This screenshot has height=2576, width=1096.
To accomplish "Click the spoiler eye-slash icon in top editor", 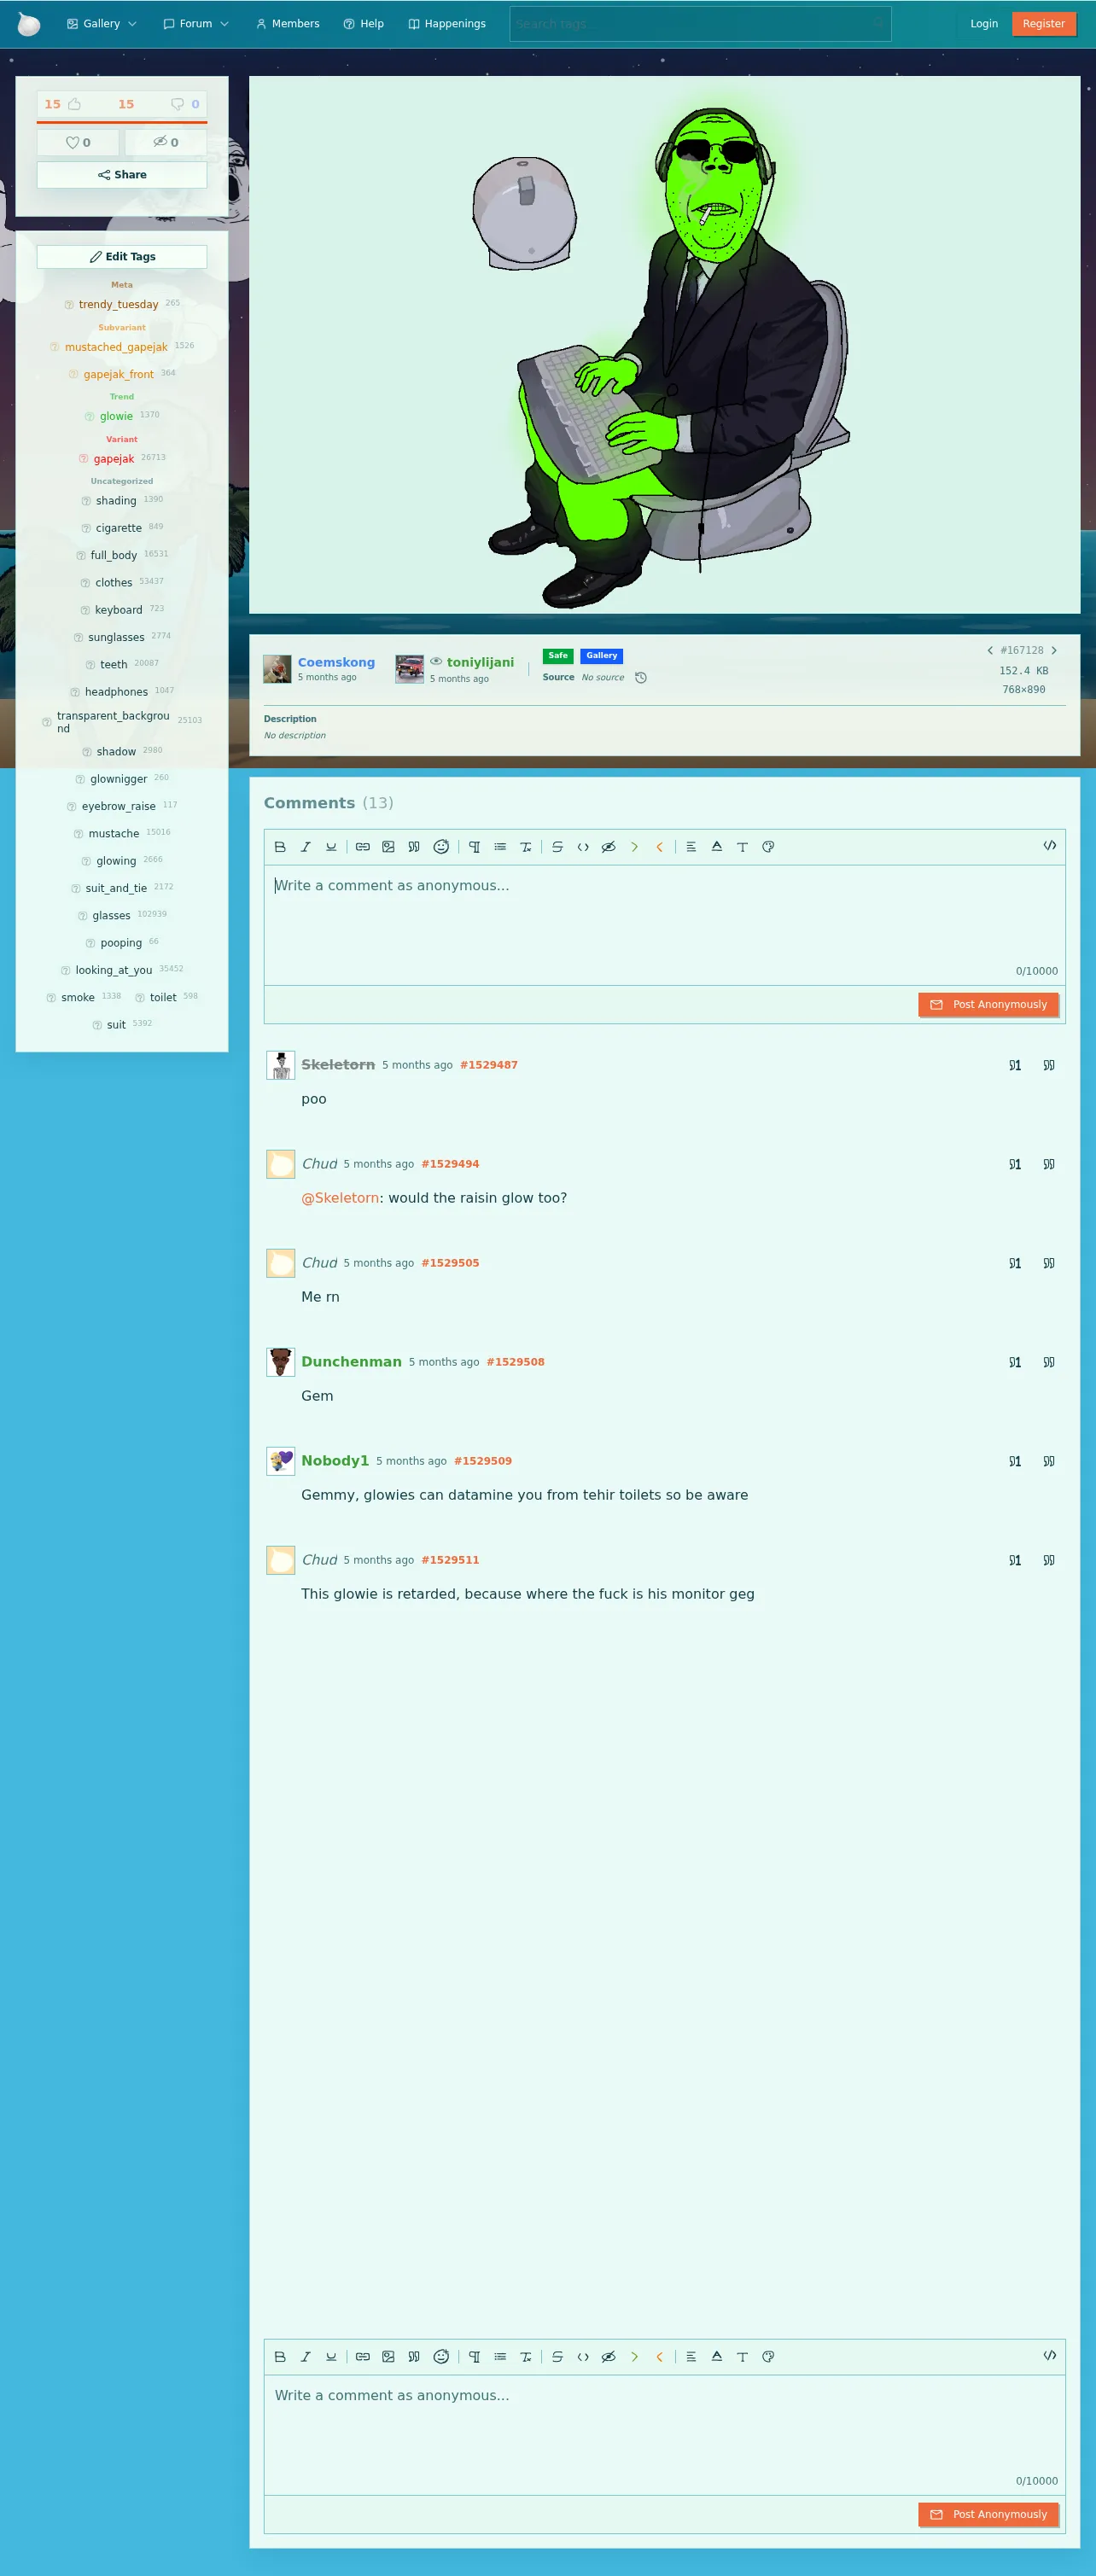I will click(608, 847).
